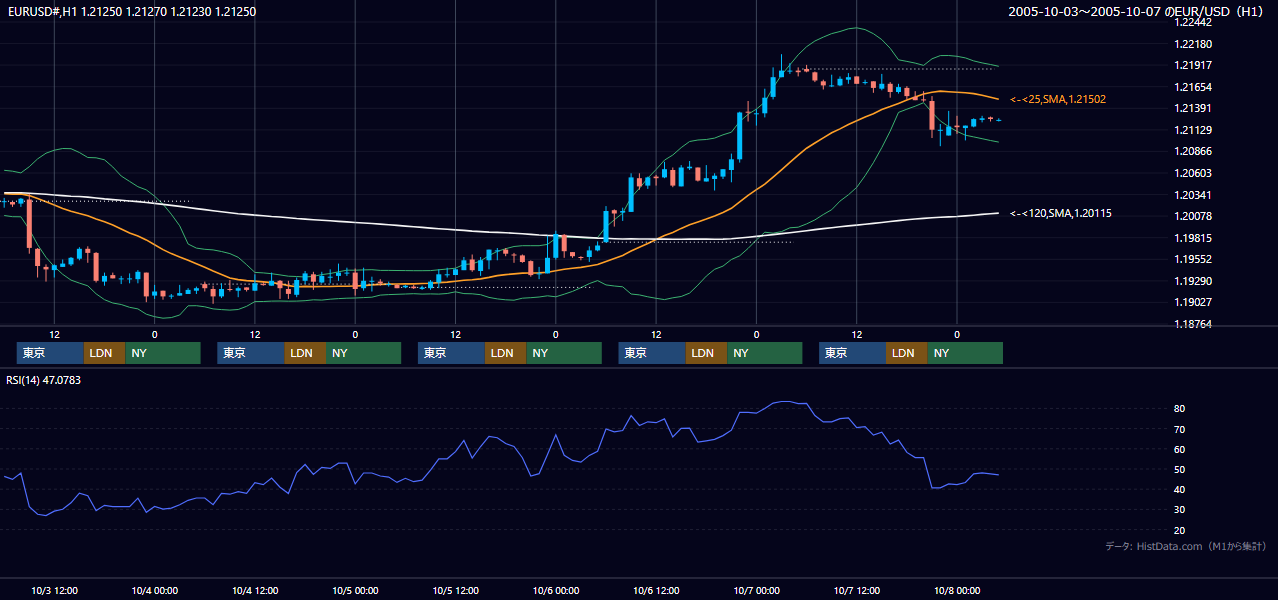Click RSI scale value 60
1278x600 pixels.
1180,449
